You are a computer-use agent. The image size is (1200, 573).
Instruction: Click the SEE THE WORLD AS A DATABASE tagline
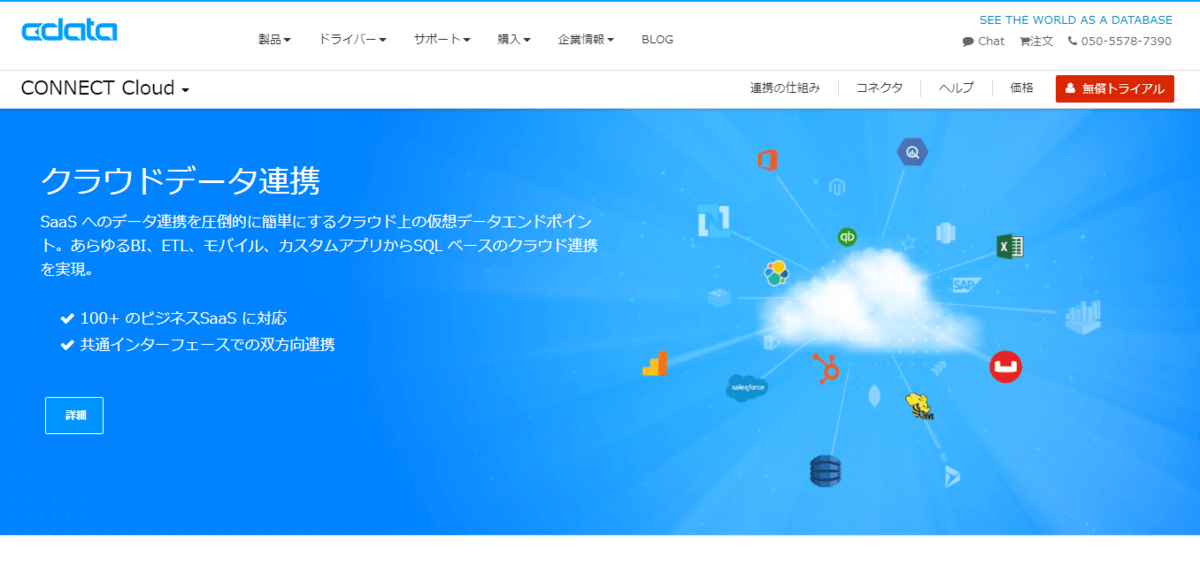tap(1076, 20)
